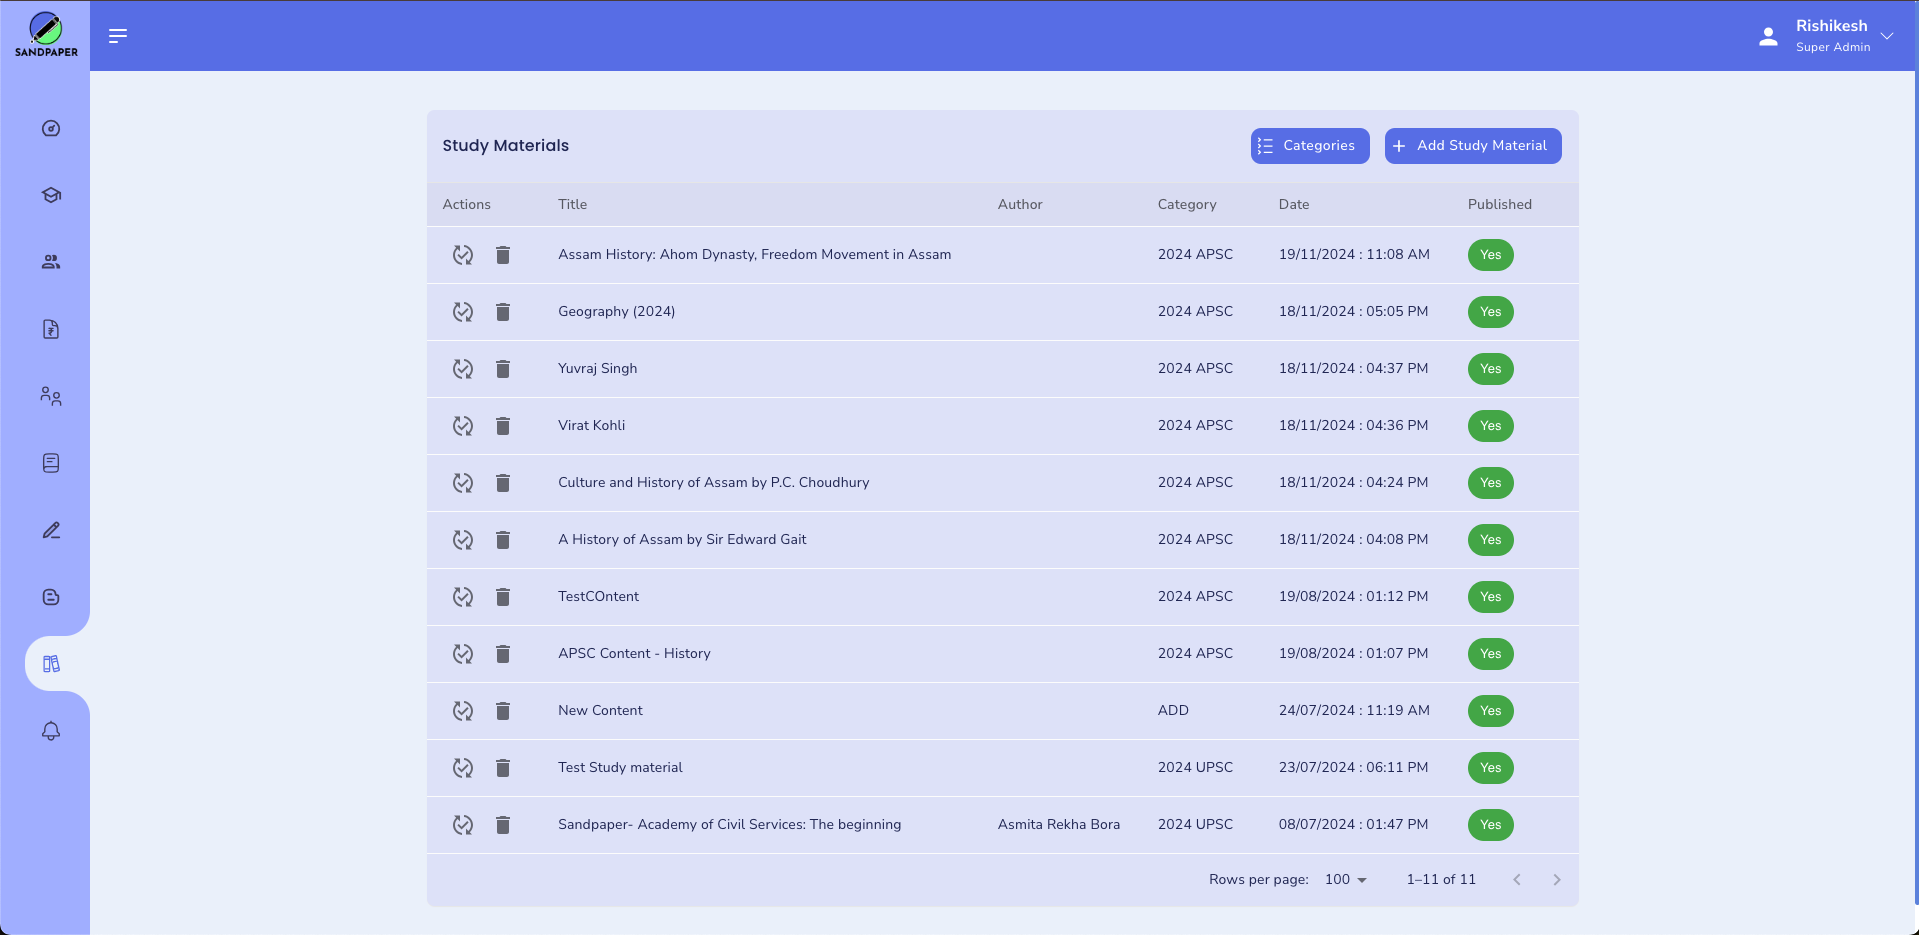Screen dimensions: 1919x935
Task: Select the active Study Materials sidebar item
Action: [49, 662]
